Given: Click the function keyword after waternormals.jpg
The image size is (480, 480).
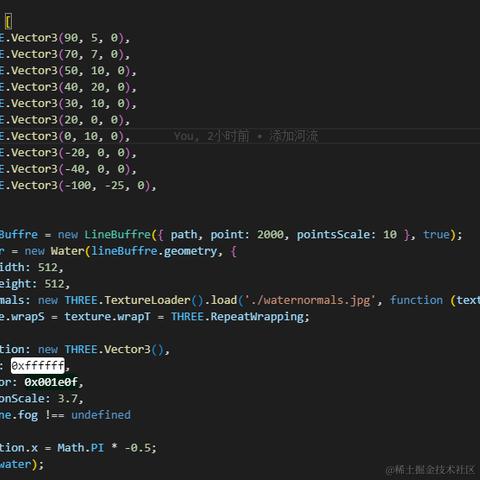Looking at the screenshot, I should (x=416, y=300).
